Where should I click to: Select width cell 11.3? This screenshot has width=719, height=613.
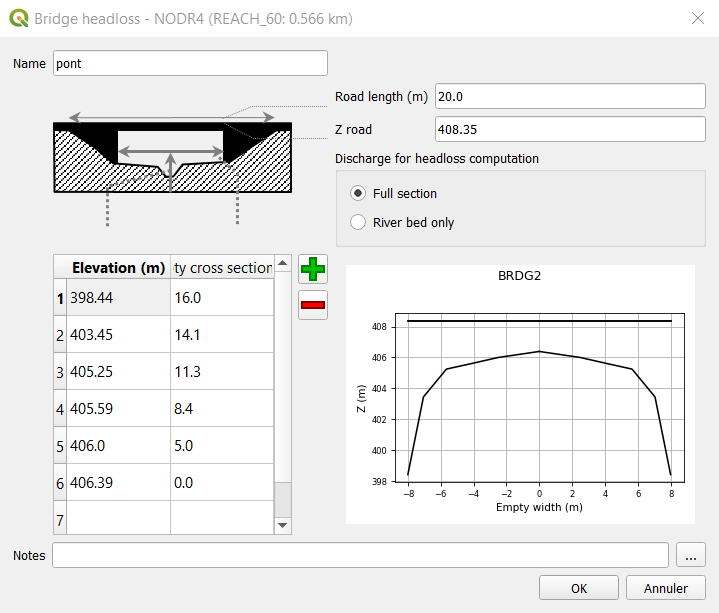coord(222,372)
